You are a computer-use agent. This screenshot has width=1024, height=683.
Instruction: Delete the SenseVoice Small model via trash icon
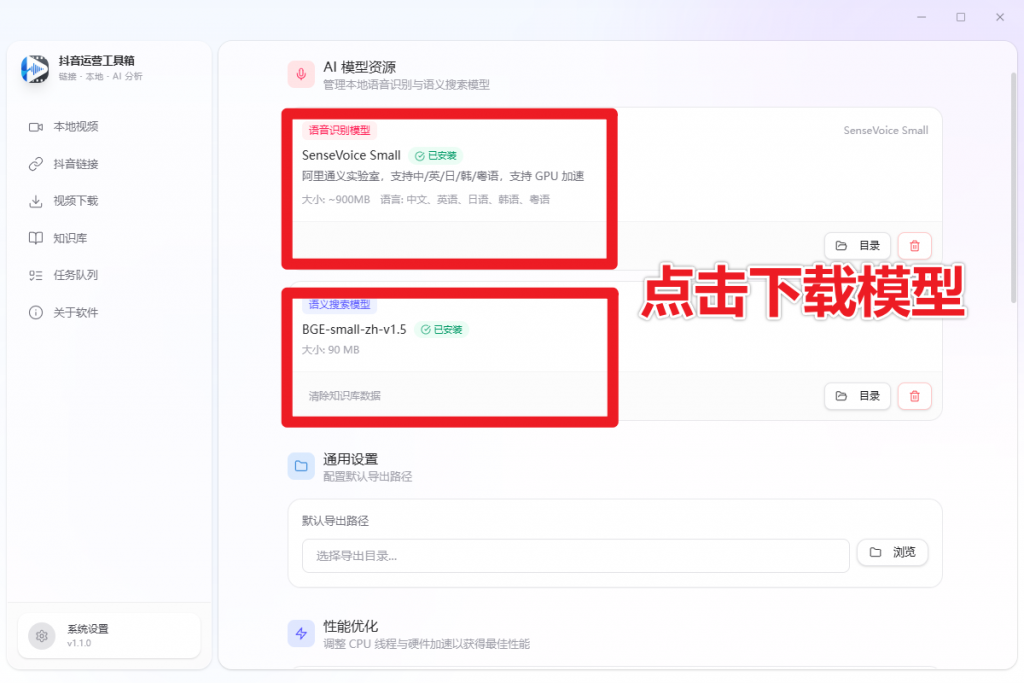[x=914, y=246]
